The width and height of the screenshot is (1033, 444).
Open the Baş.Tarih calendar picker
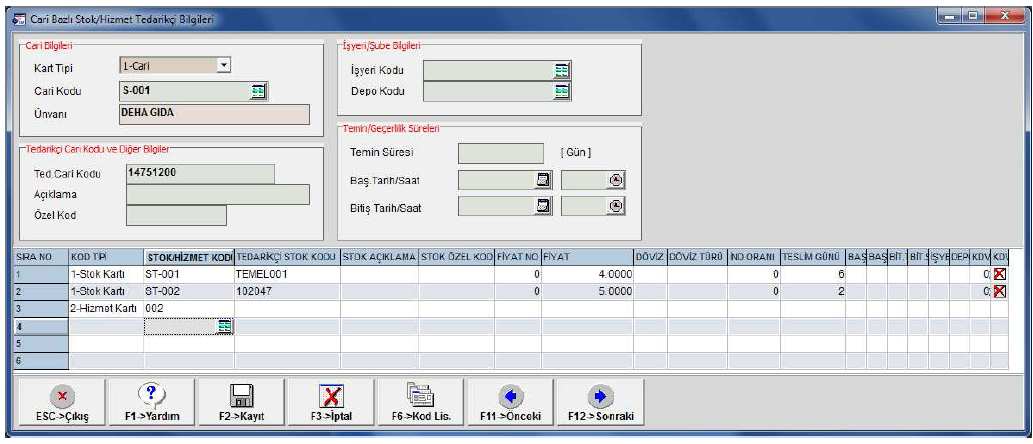point(544,180)
